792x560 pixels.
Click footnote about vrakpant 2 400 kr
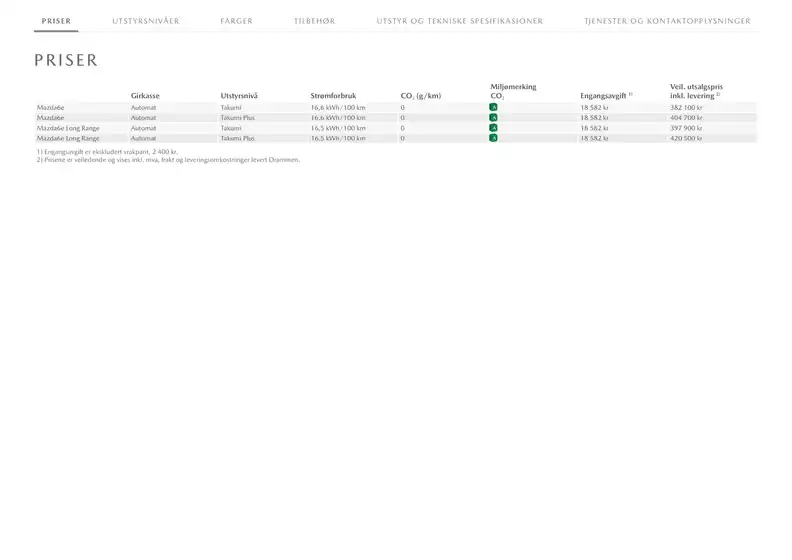click(x=107, y=152)
